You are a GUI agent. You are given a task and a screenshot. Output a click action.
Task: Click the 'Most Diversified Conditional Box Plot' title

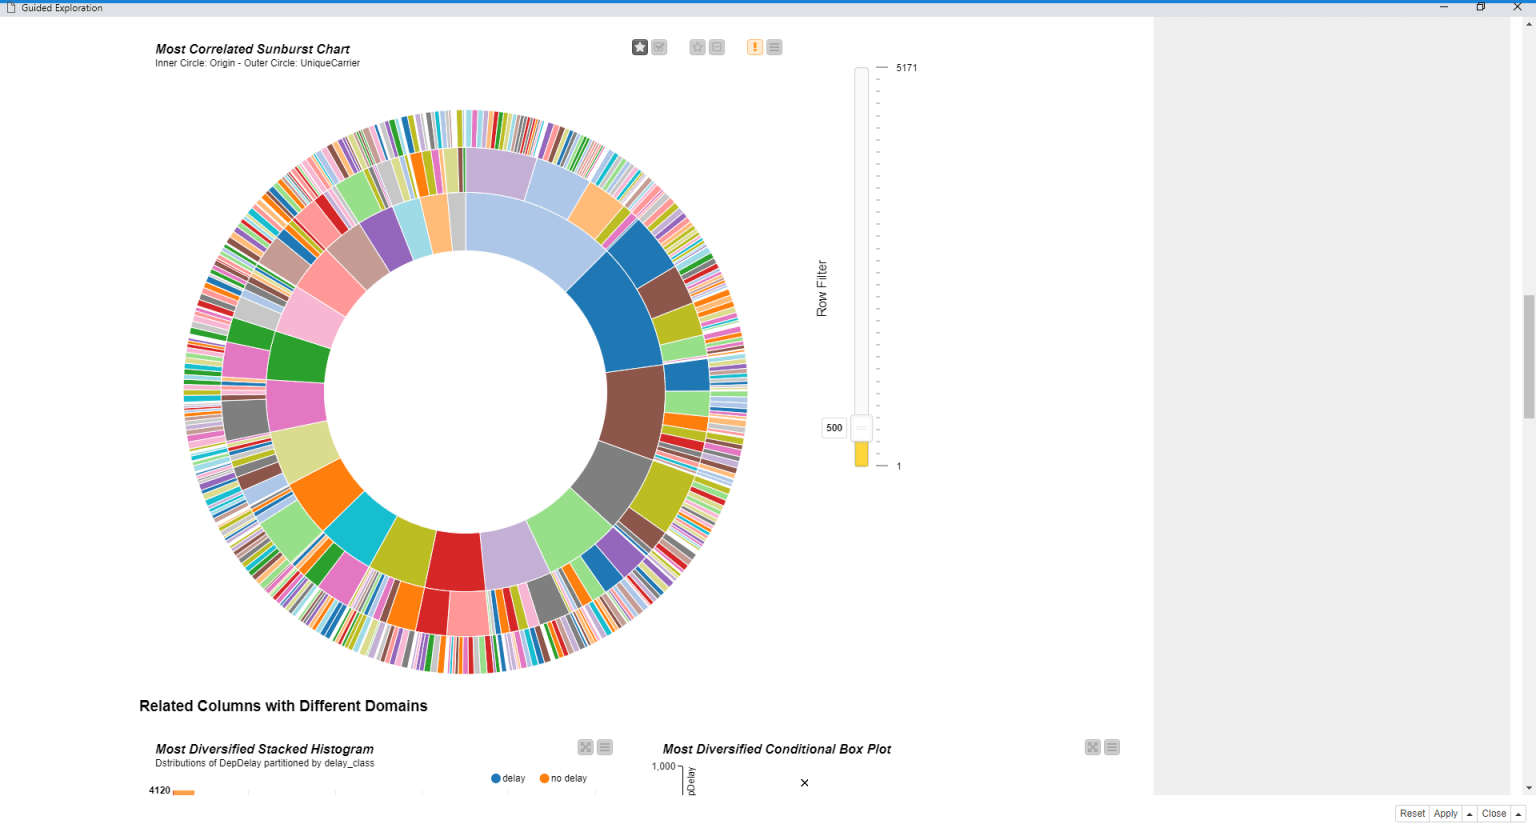[x=777, y=749]
